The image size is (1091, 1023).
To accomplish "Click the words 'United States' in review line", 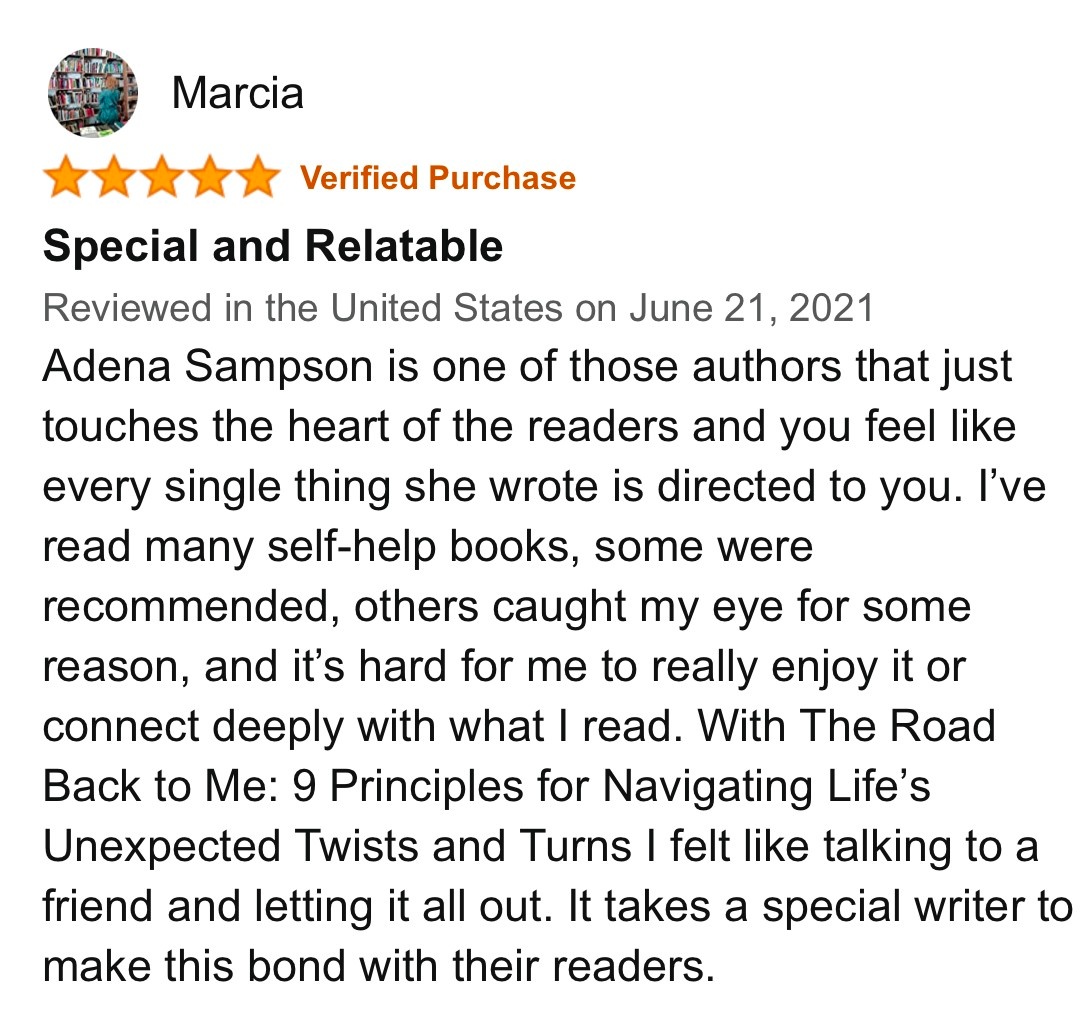I will coord(446,308).
